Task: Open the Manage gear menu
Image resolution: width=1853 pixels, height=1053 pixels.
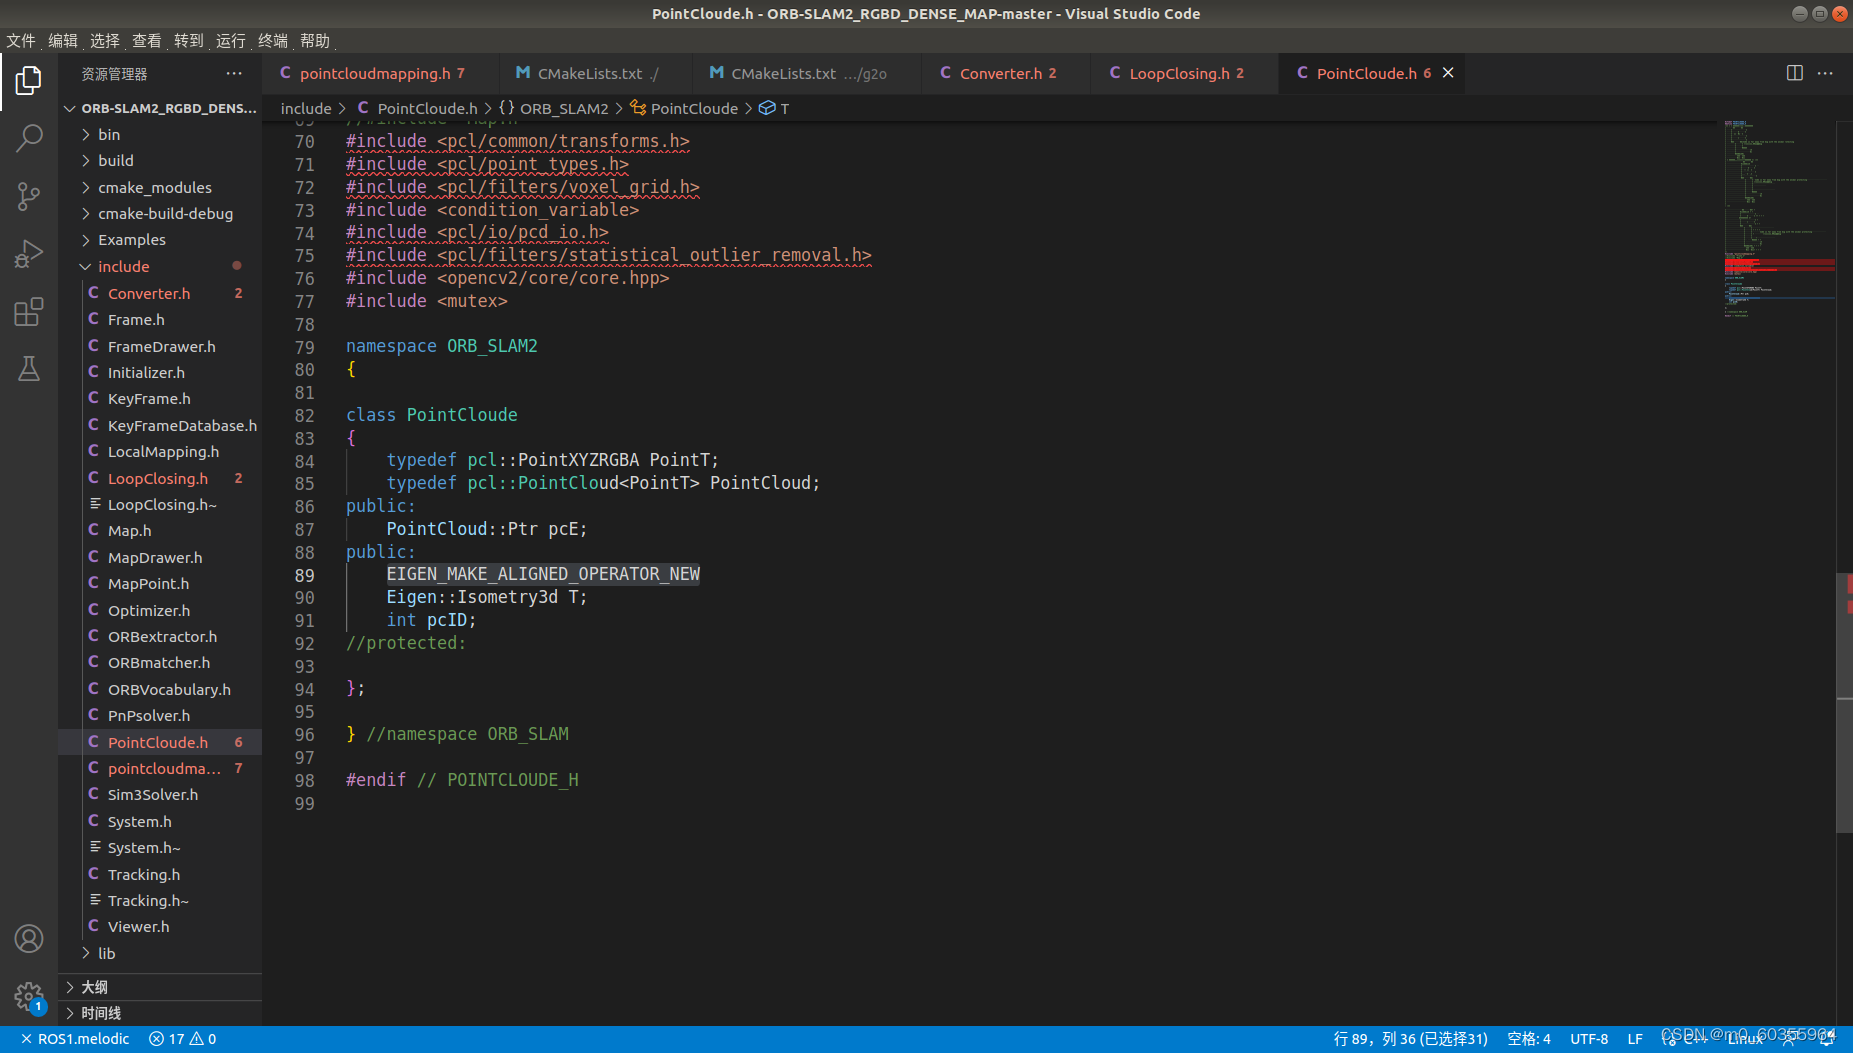Action: click(29, 997)
